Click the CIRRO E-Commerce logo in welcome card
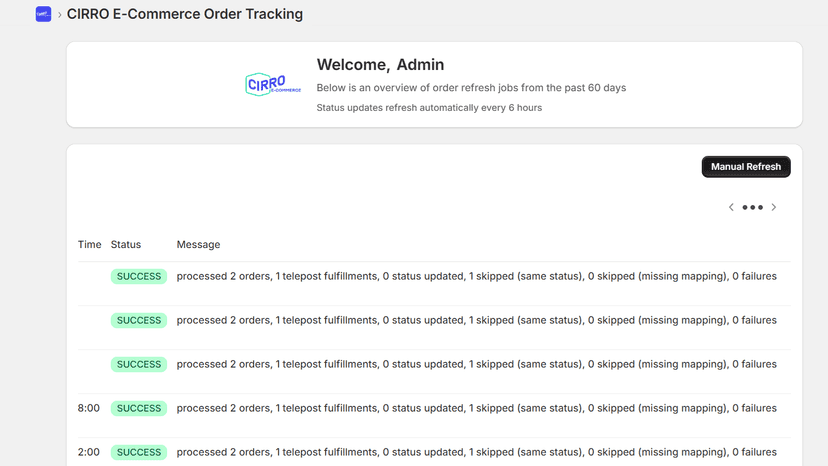 [273, 85]
